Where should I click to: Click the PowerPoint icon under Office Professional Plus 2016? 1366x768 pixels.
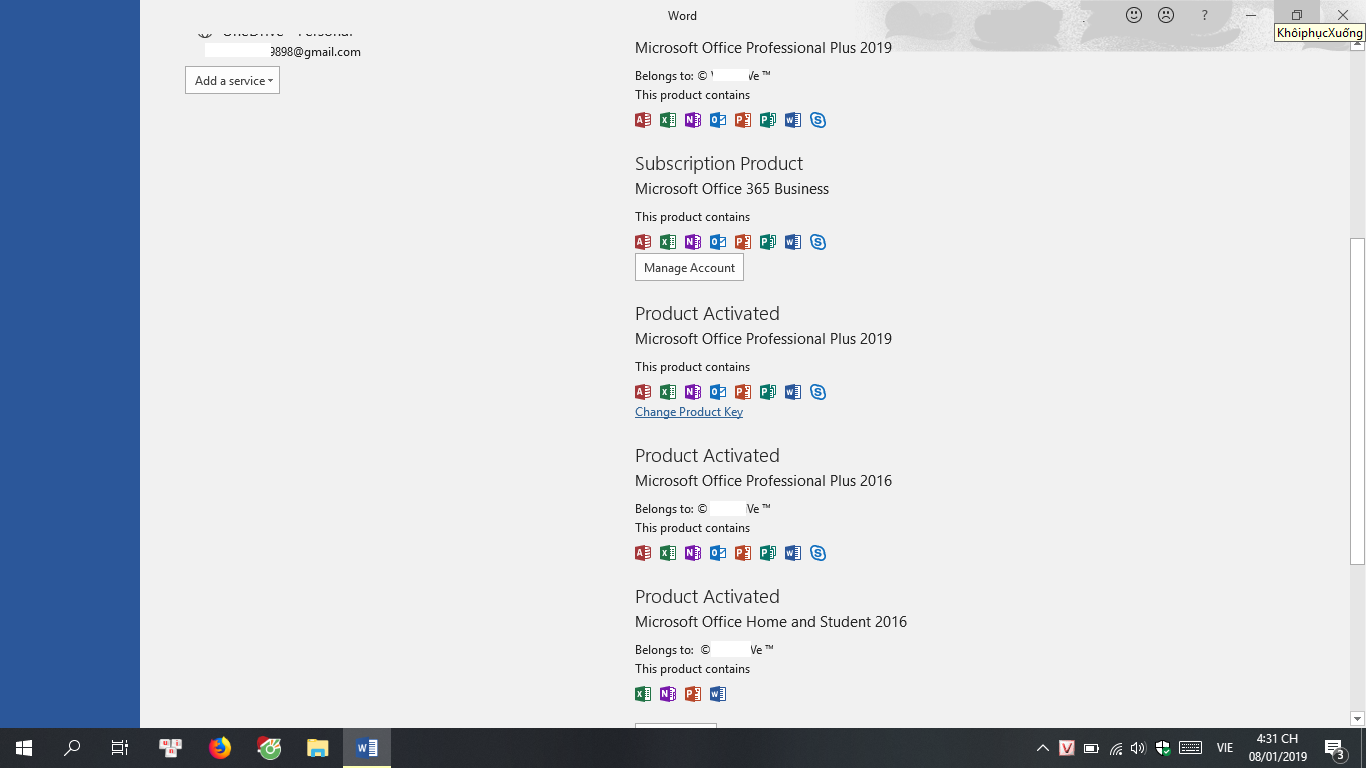click(743, 552)
